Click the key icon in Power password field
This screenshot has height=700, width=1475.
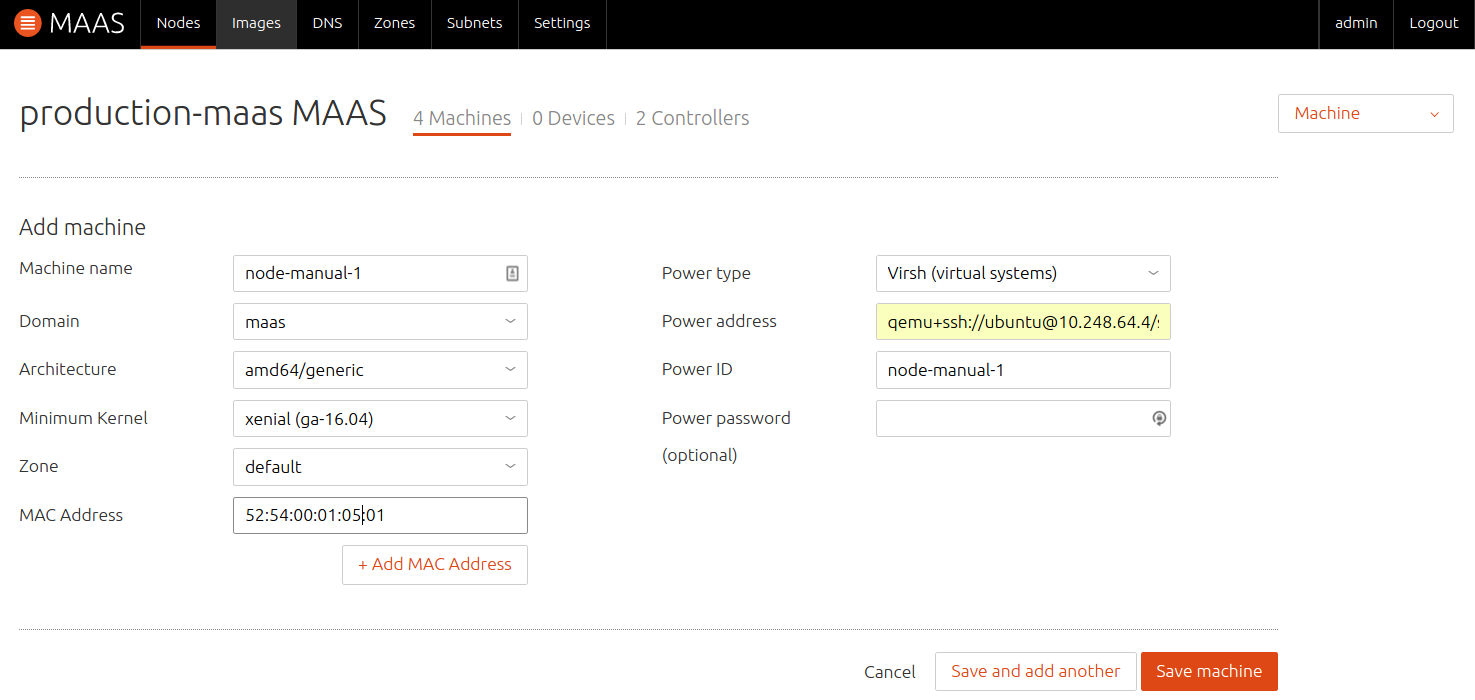click(x=1158, y=419)
